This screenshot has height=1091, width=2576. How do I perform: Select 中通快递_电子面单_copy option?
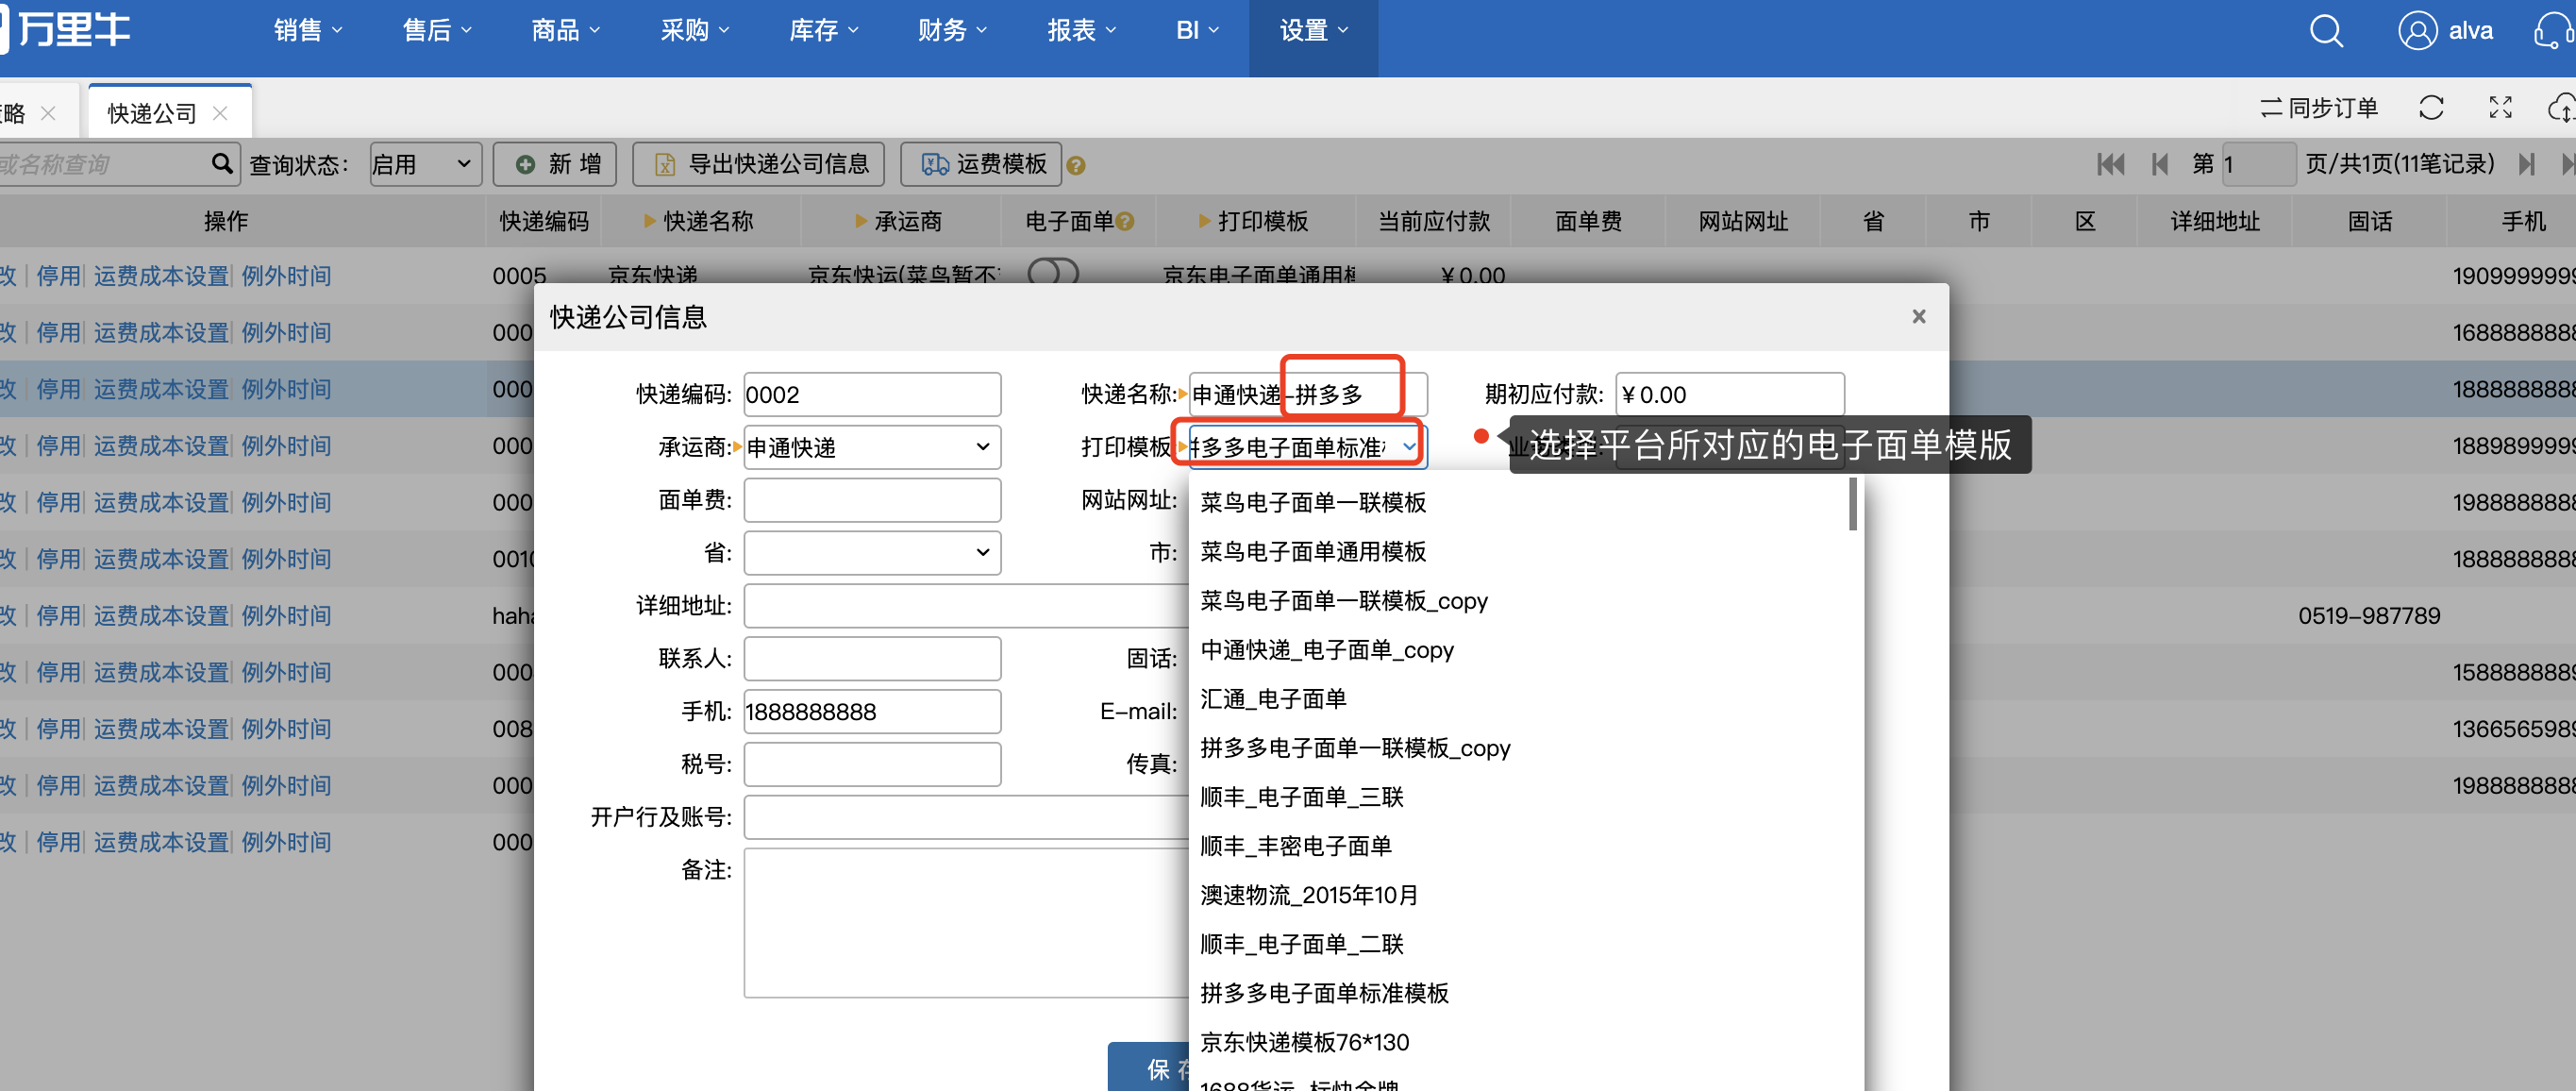tap(1327, 650)
